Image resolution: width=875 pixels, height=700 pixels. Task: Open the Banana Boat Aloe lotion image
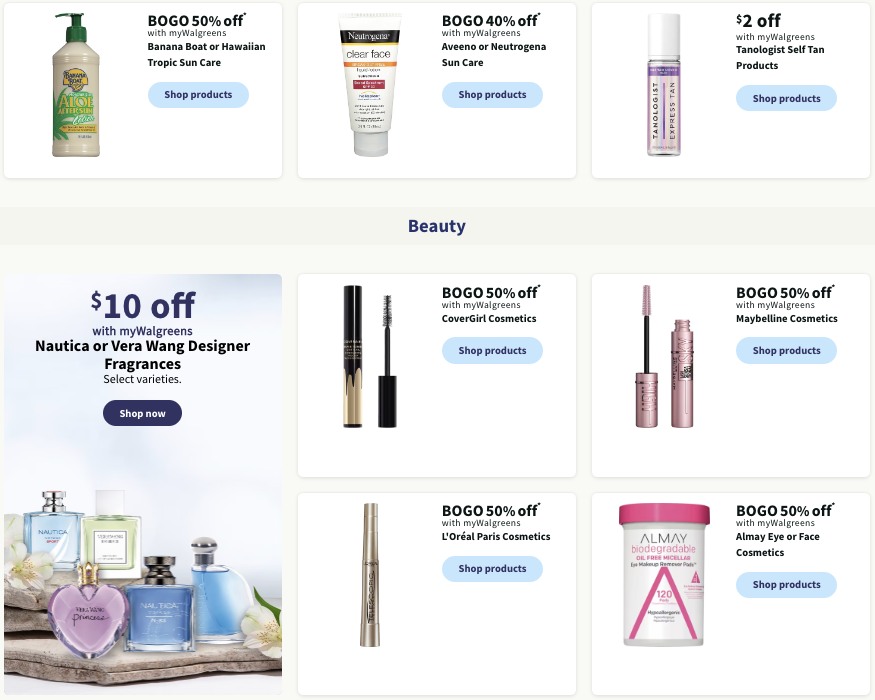76,85
